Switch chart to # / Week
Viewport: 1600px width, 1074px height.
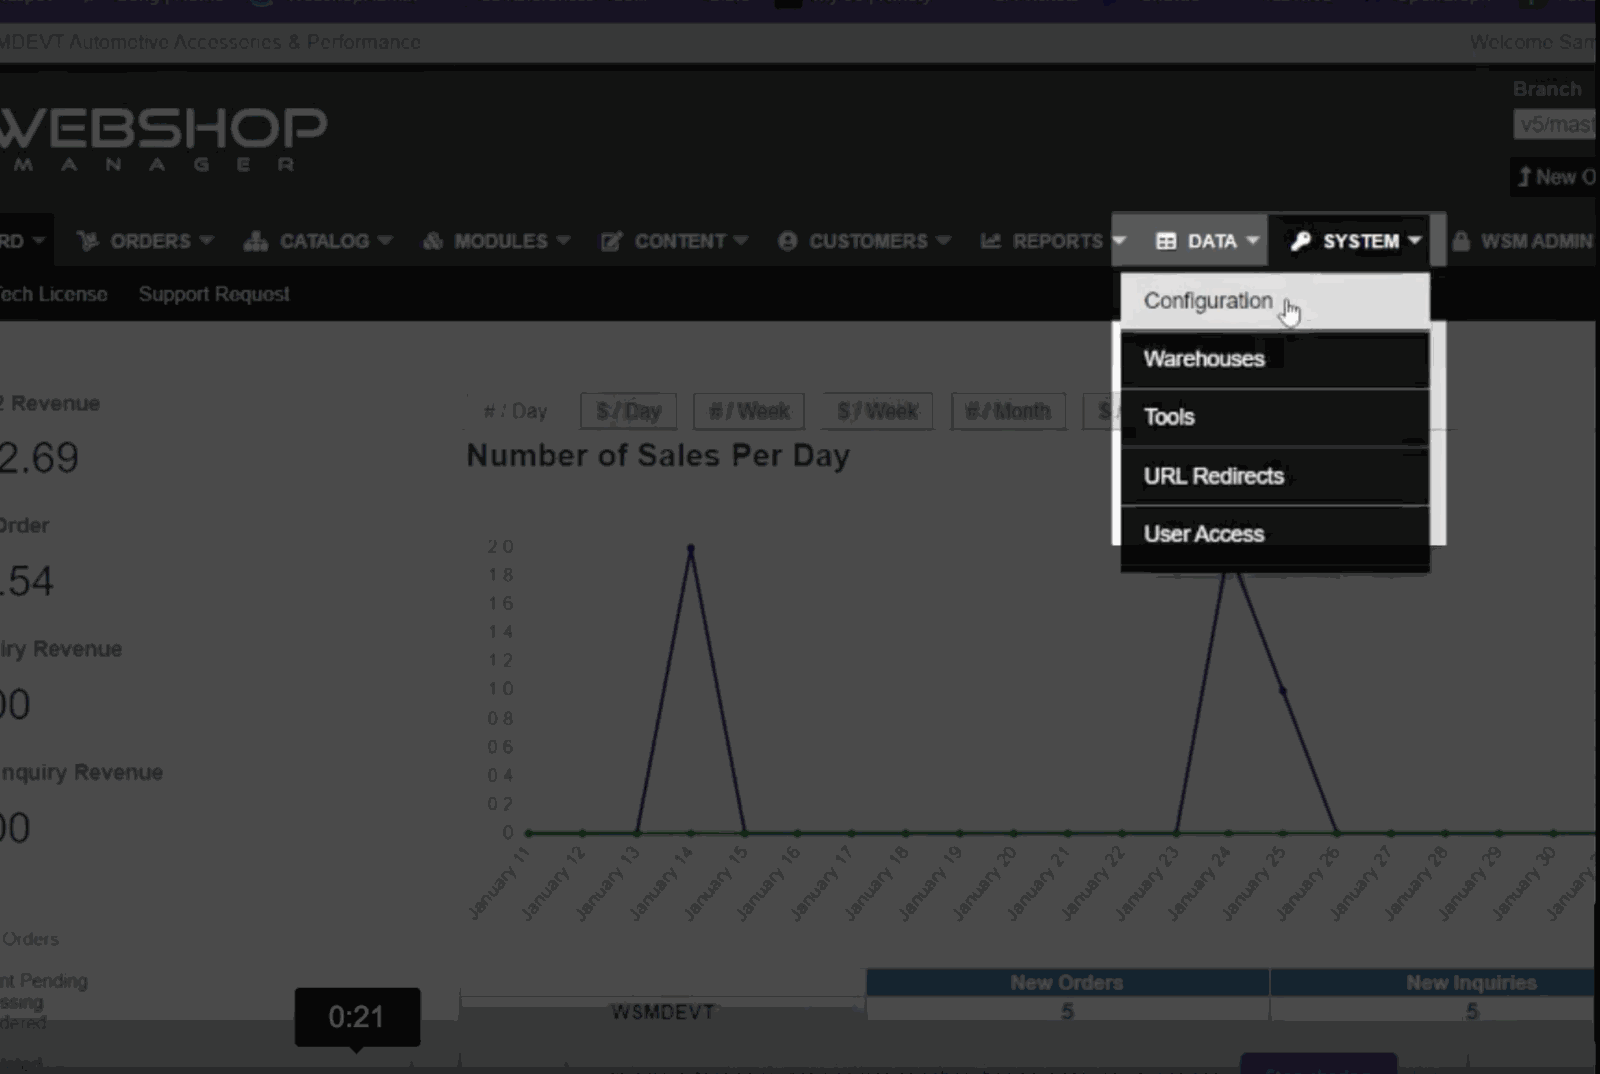pyautogui.click(x=749, y=411)
